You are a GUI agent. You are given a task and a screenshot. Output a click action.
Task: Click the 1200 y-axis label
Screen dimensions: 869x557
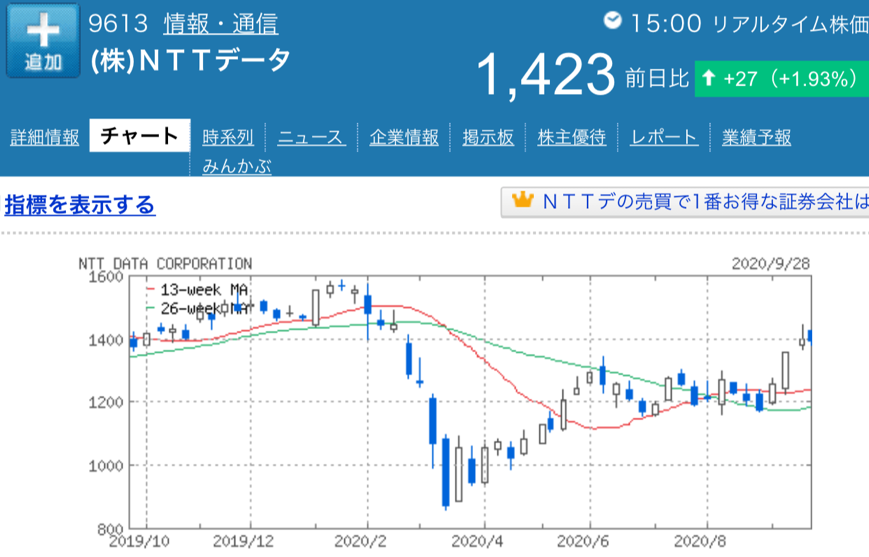coord(106,402)
